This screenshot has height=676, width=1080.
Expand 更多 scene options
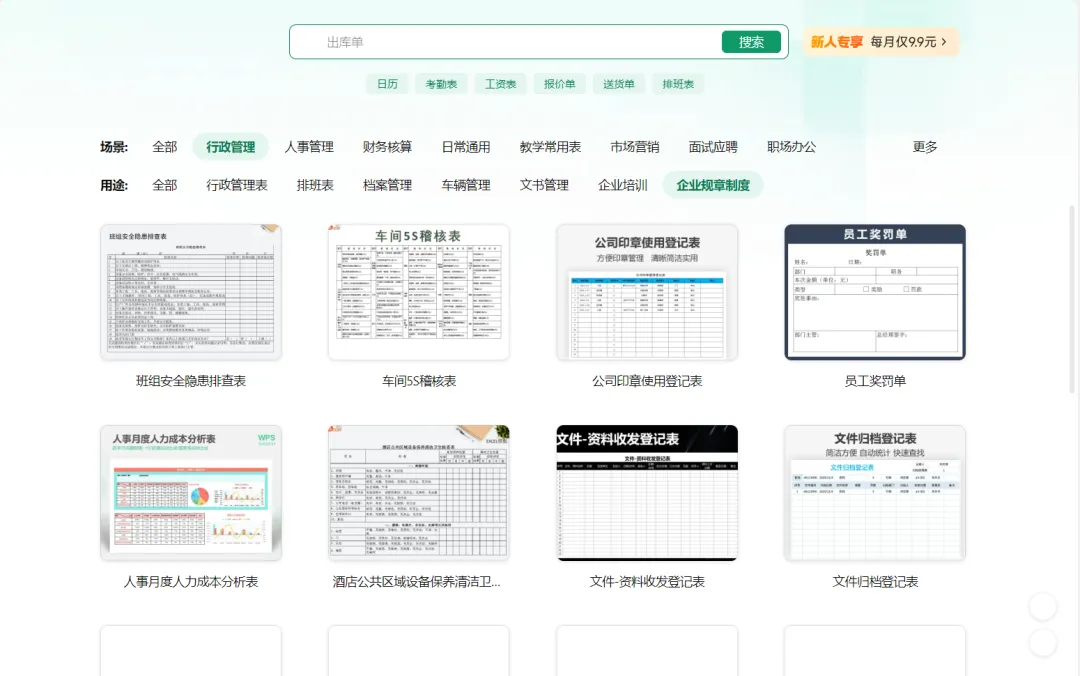pyautogui.click(x=925, y=147)
